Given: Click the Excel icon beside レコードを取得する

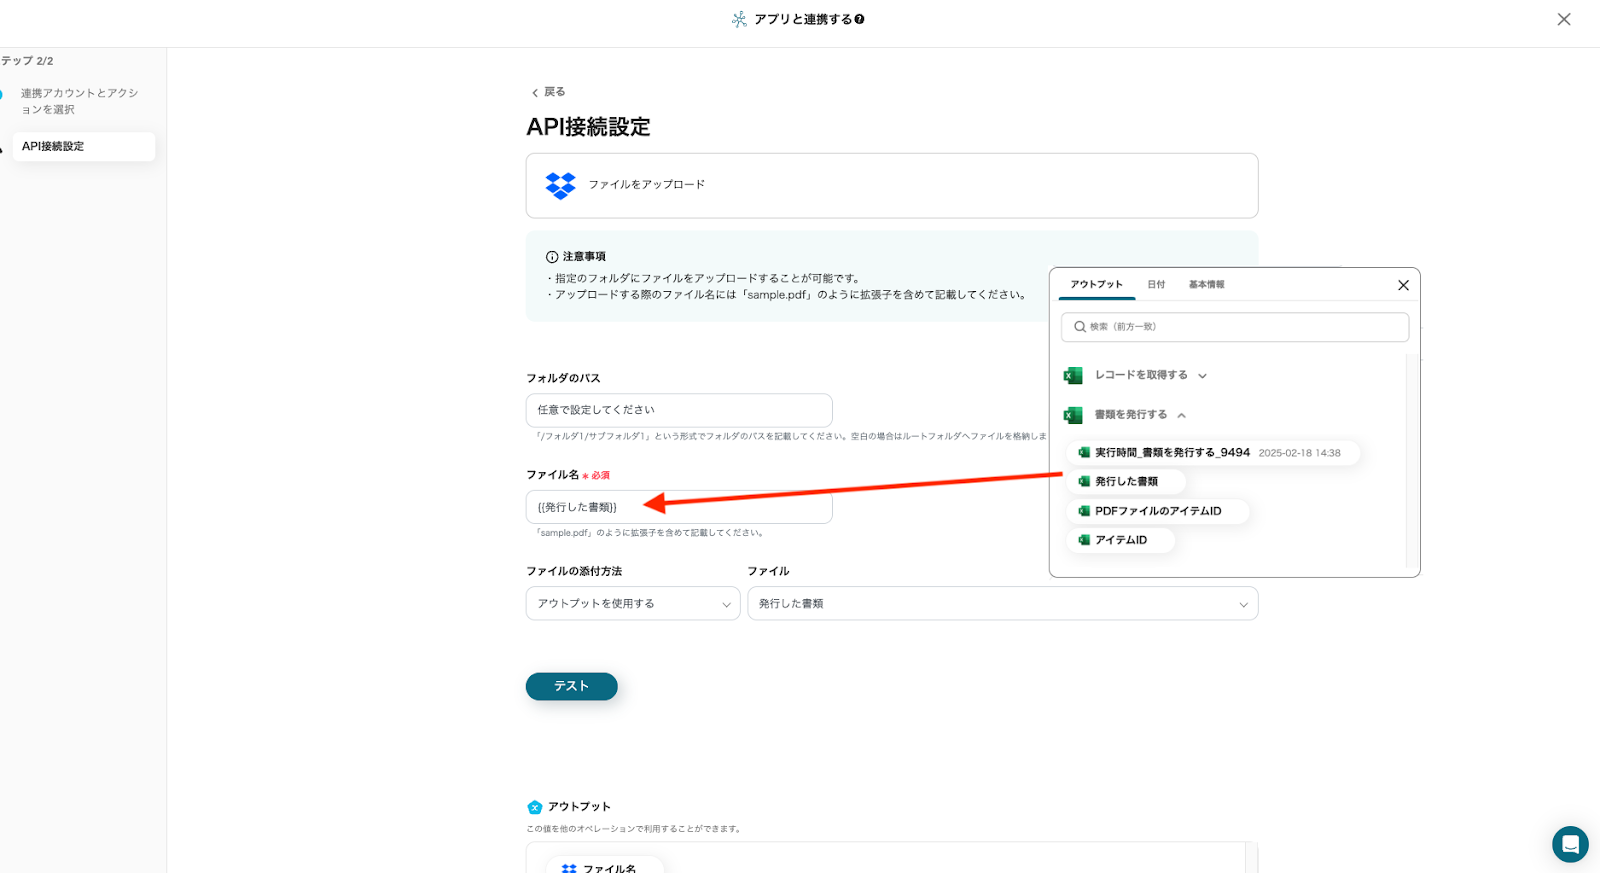Looking at the screenshot, I should pos(1073,376).
